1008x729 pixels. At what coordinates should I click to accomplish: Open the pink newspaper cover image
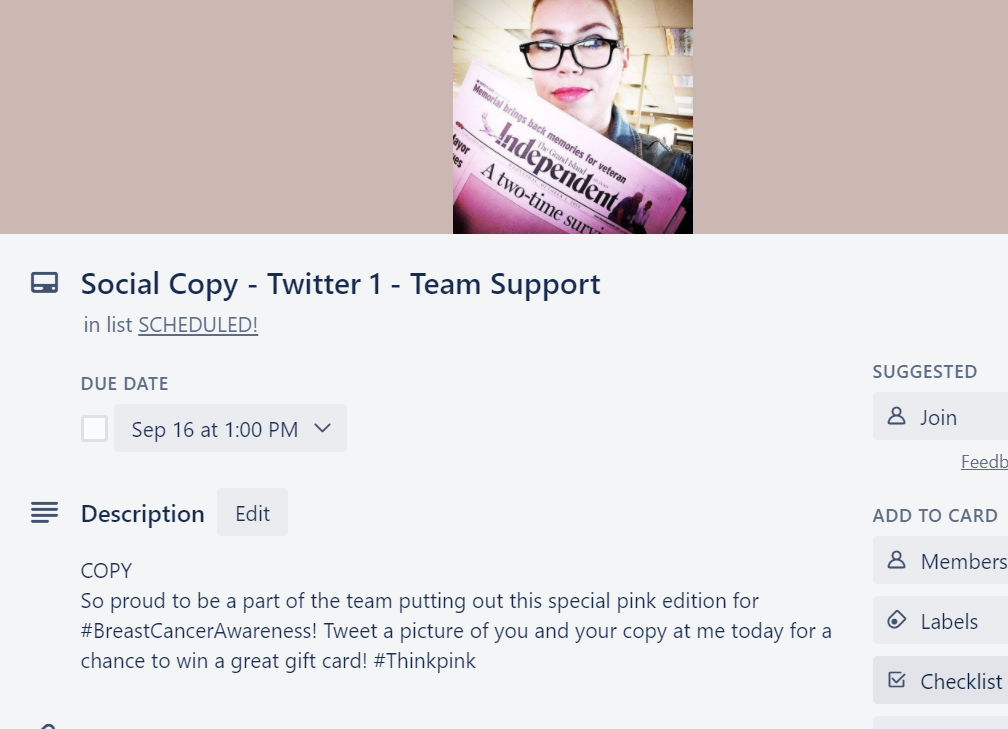click(573, 116)
